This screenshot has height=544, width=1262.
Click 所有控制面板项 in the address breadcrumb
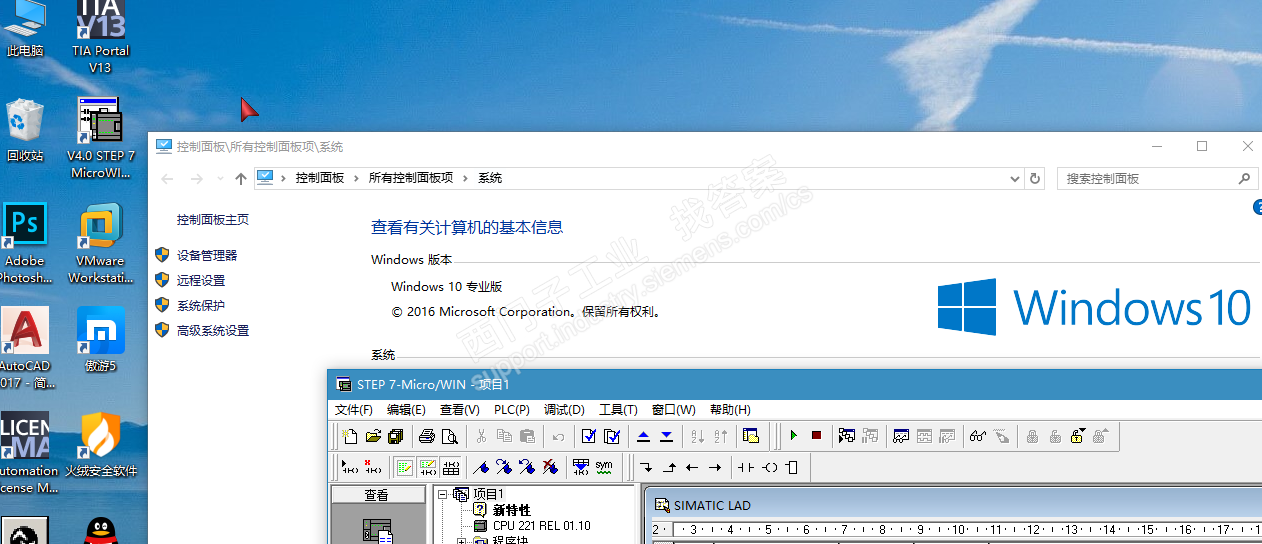(411, 178)
